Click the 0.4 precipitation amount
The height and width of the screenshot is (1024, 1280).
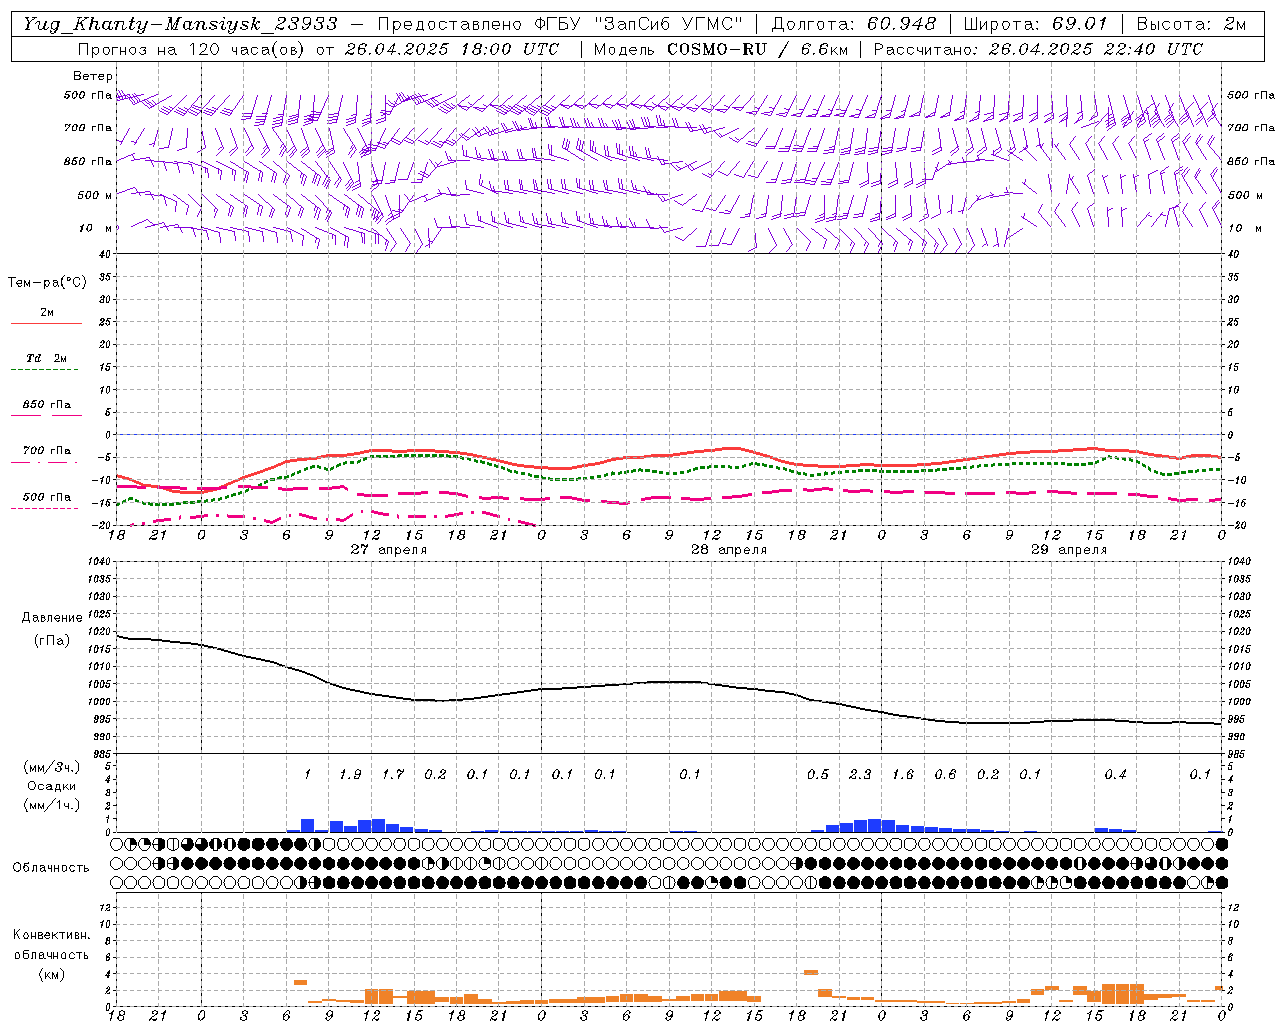(x=1115, y=774)
